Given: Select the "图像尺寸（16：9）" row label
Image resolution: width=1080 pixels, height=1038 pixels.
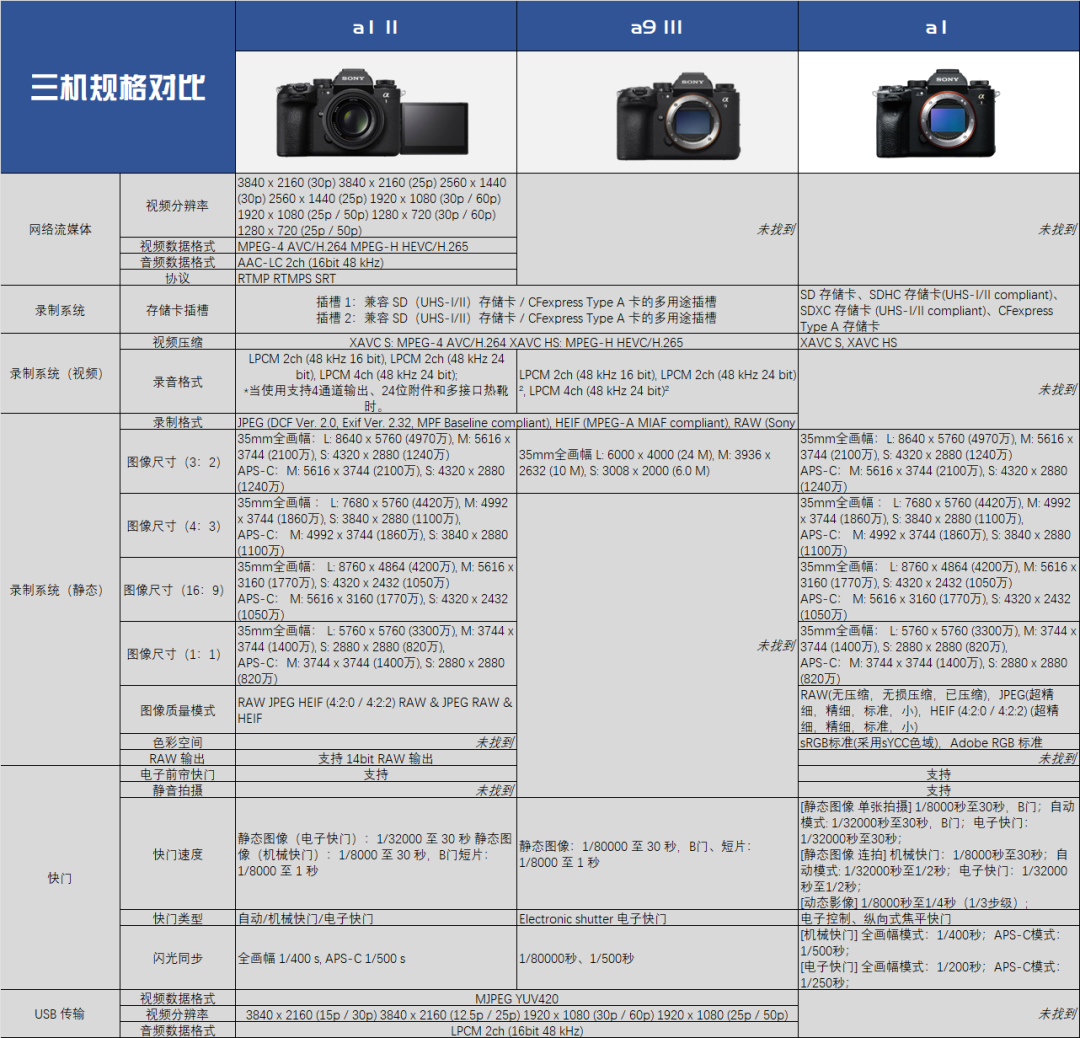Looking at the screenshot, I should click(178, 590).
